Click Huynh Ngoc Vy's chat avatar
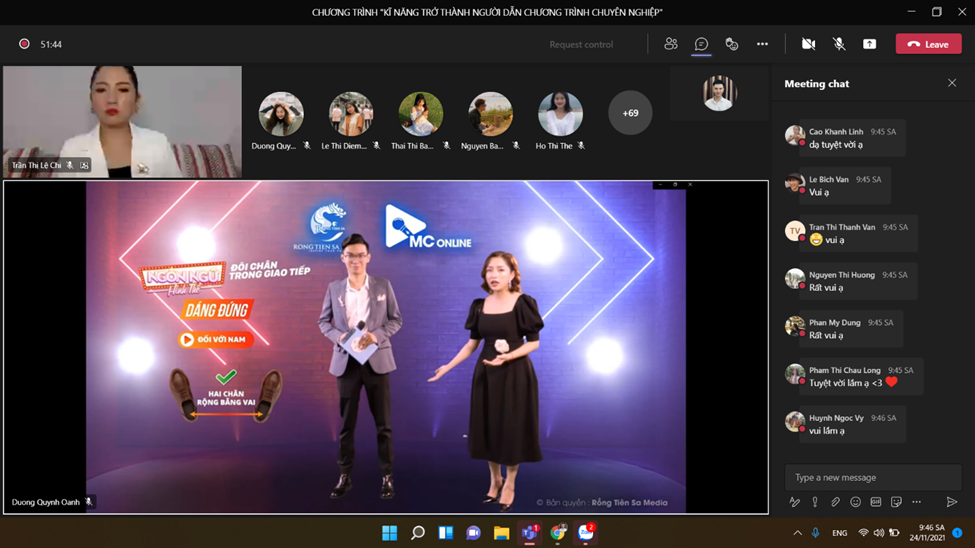The width and height of the screenshot is (975, 548). [794, 421]
